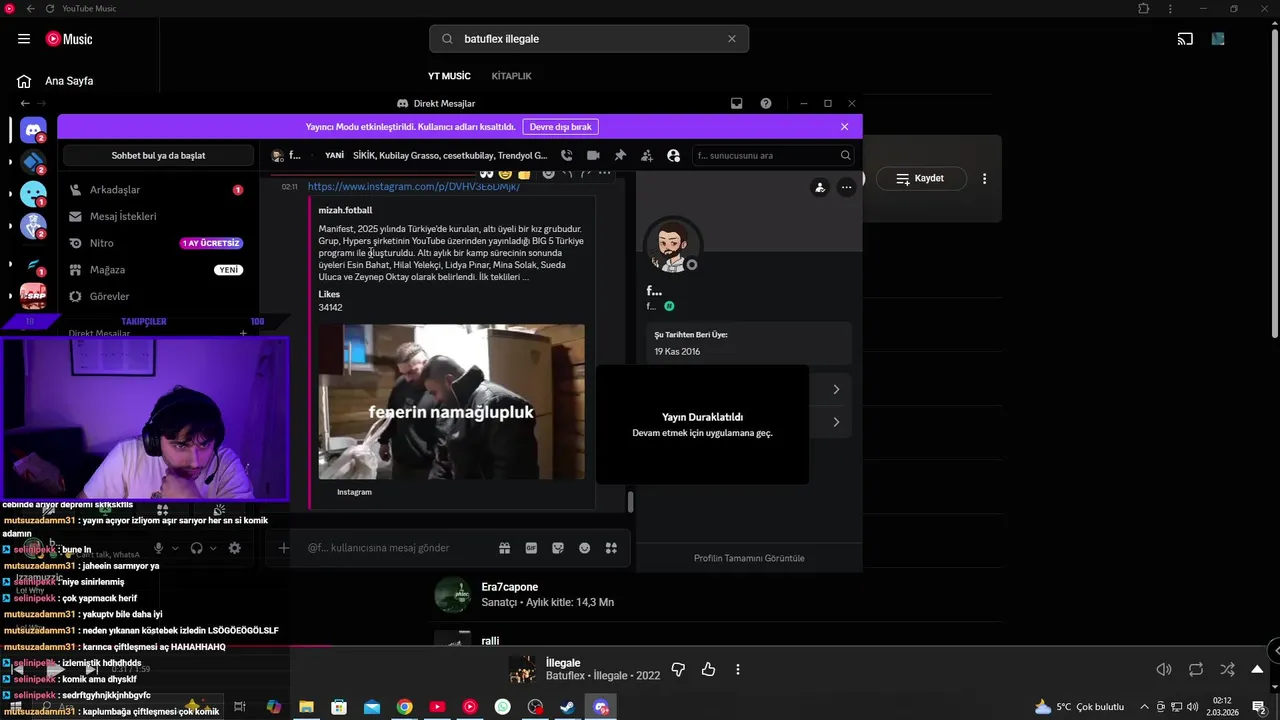Expand the first profile section chevron
Viewport: 1280px width, 720px height.
point(836,389)
